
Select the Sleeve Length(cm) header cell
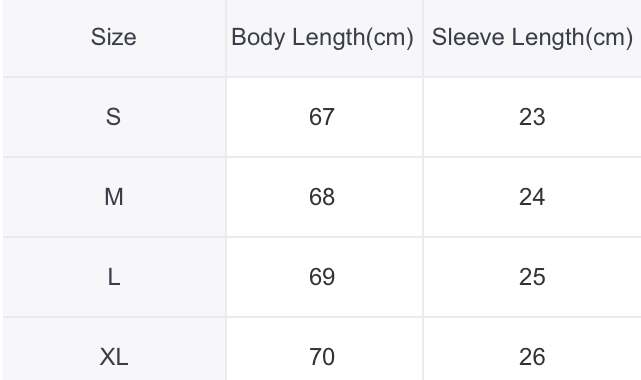(x=532, y=37)
